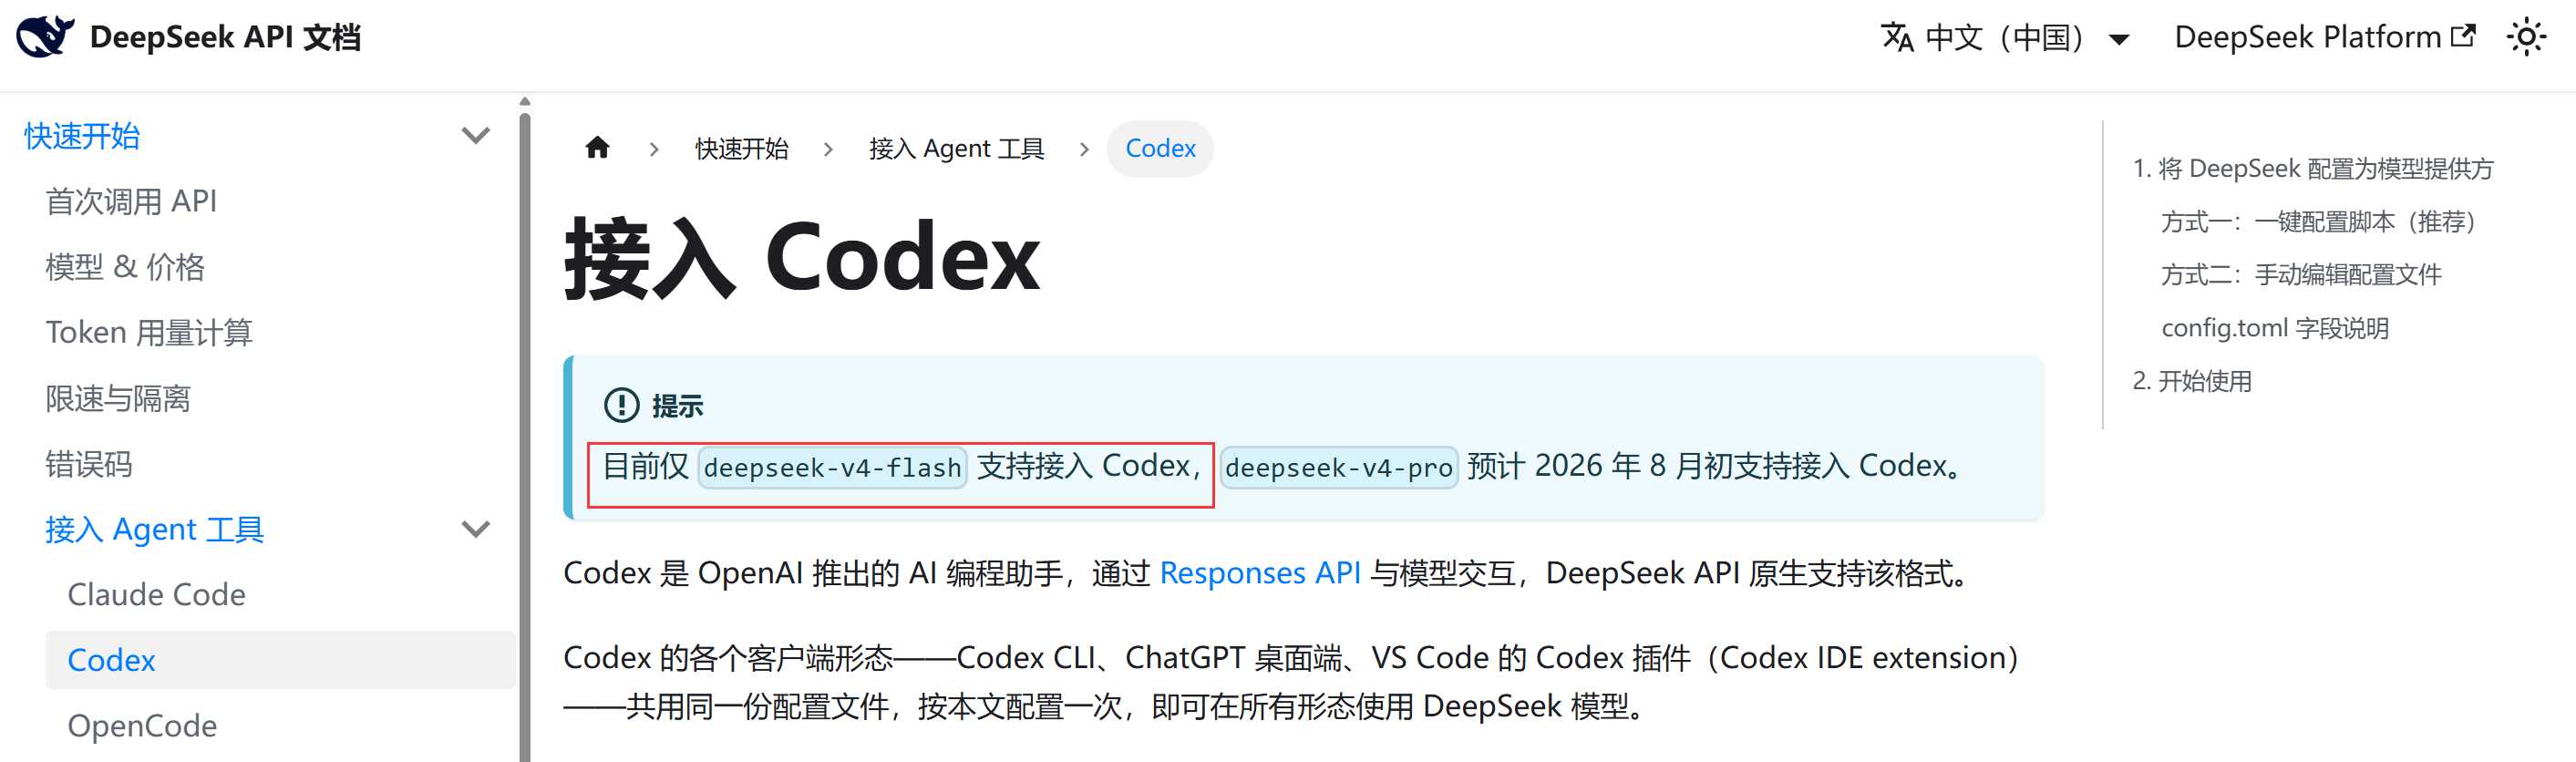
Task: Click the language translate icon
Action: (1897, 37)
